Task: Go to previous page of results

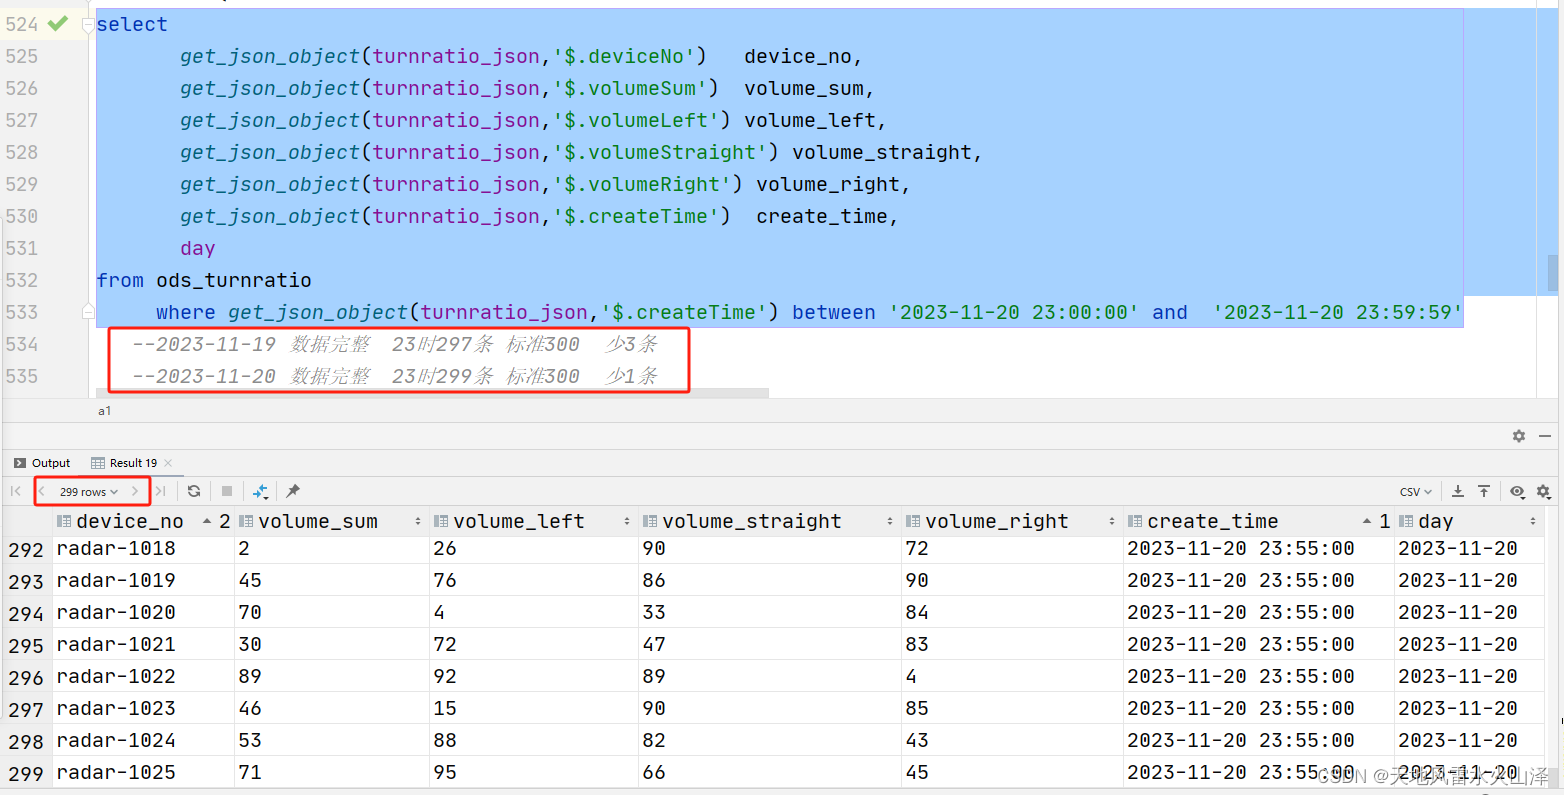Action: pyautogui.click(x=42, y=491)
